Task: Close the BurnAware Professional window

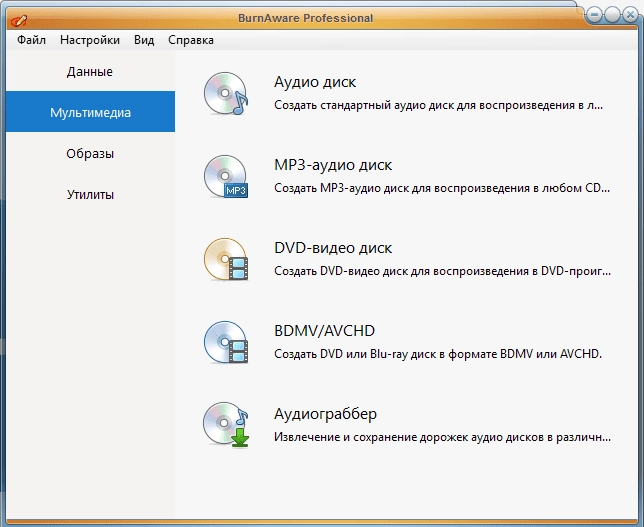Action: (630, 15)
